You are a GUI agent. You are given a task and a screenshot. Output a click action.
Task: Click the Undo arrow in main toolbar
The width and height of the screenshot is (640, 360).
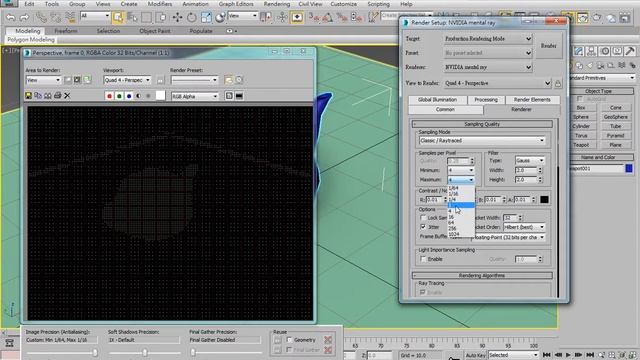click(11, 17)
